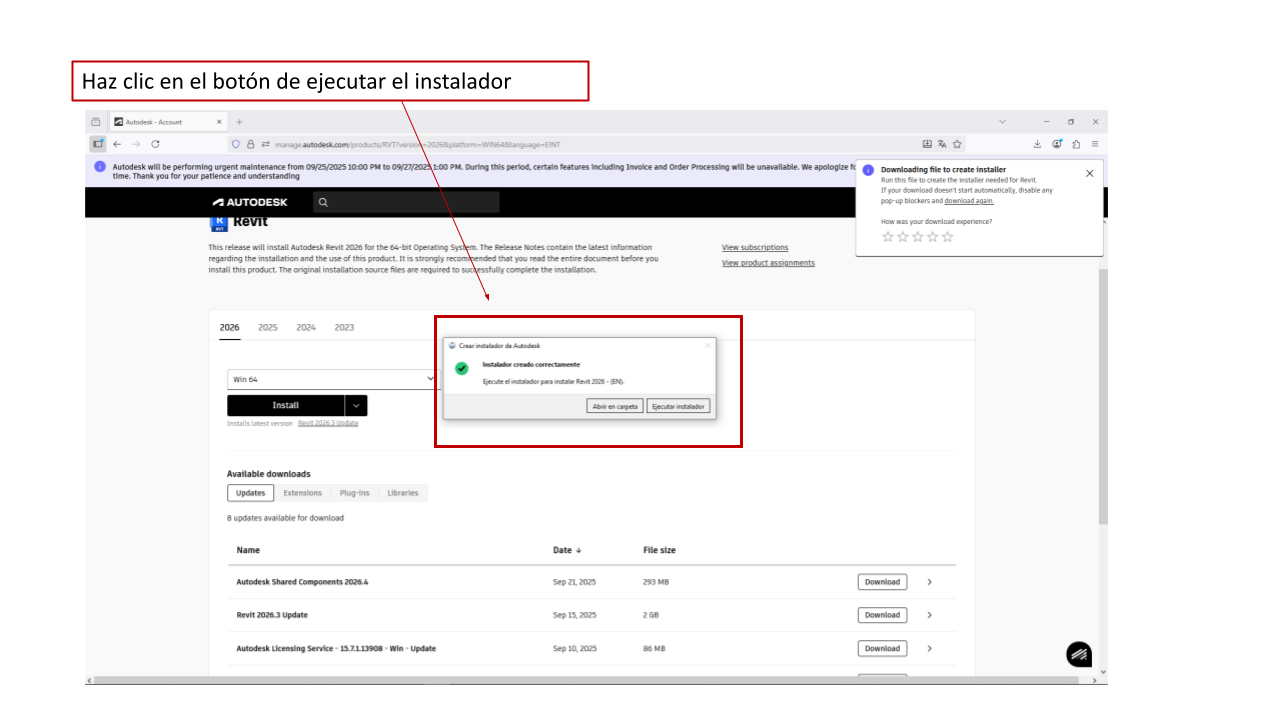Image resolution: width=1280 pixels, height=720 pixels.
Task: Open a new browser tab
Action: 239,122
